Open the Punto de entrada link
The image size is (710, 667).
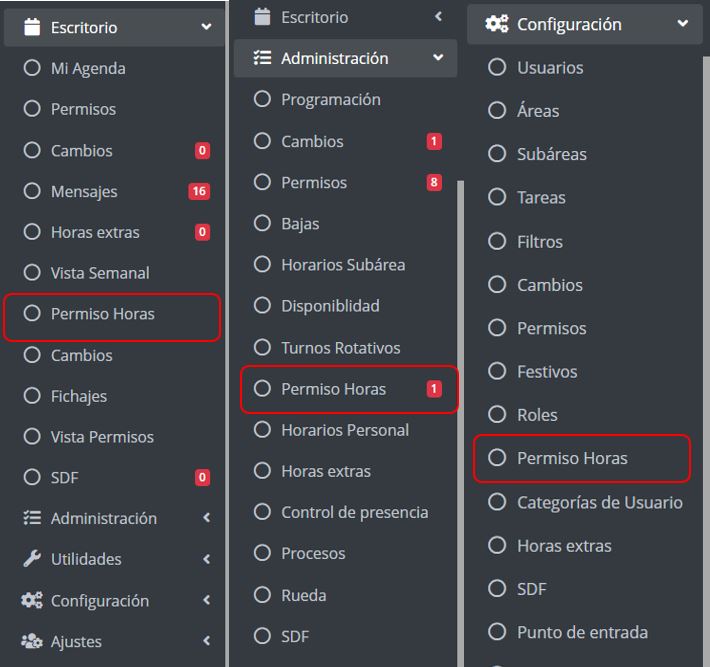pyautogui.click(x=582, y=632)
